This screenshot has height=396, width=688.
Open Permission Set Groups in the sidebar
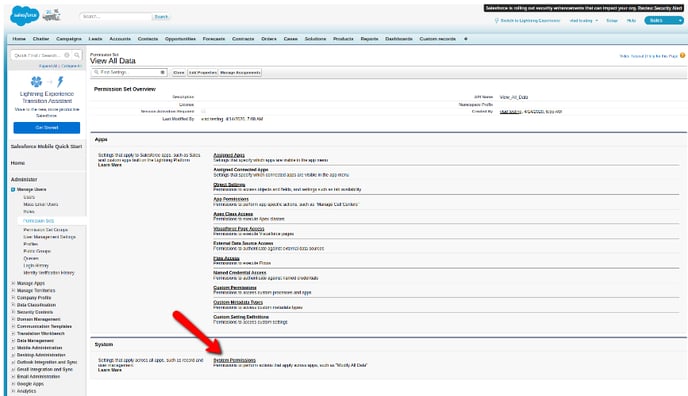(x=45, y=230)
